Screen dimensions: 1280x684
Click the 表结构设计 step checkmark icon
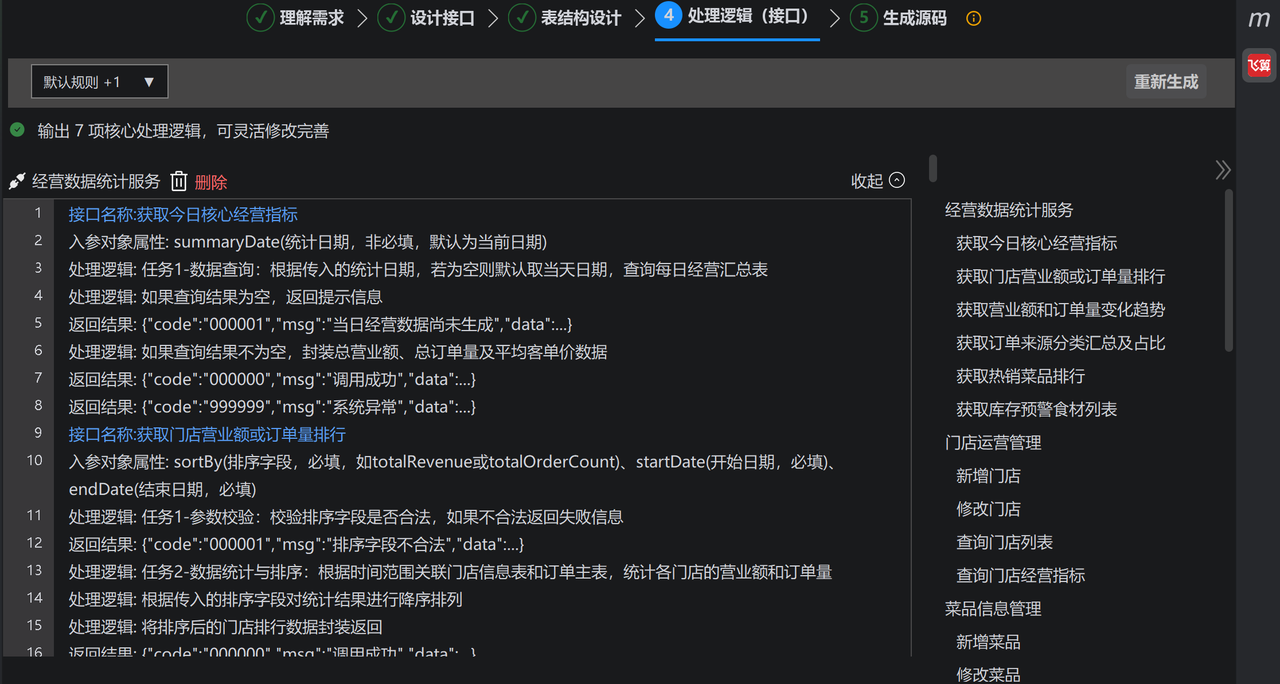click(522, 18)
